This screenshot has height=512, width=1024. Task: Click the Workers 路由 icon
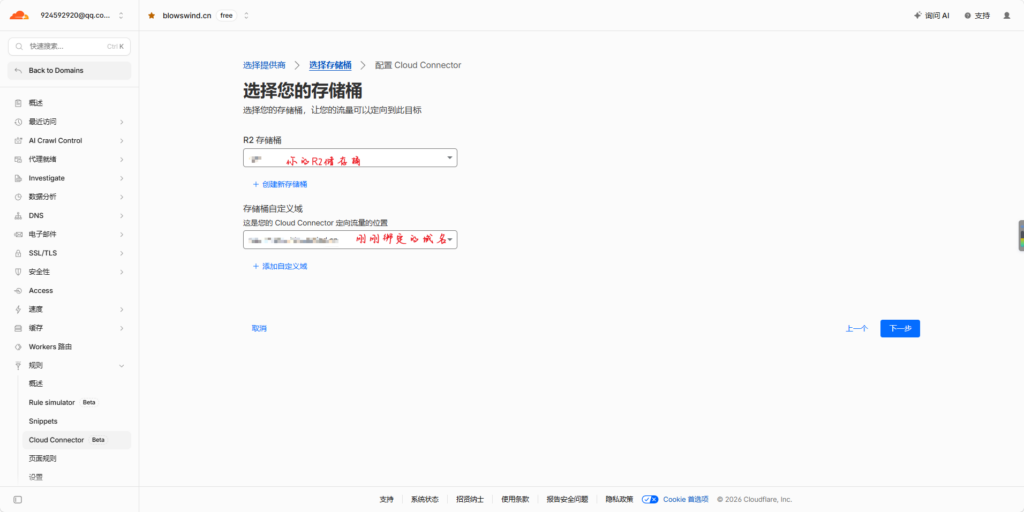(x=18, y=347)
